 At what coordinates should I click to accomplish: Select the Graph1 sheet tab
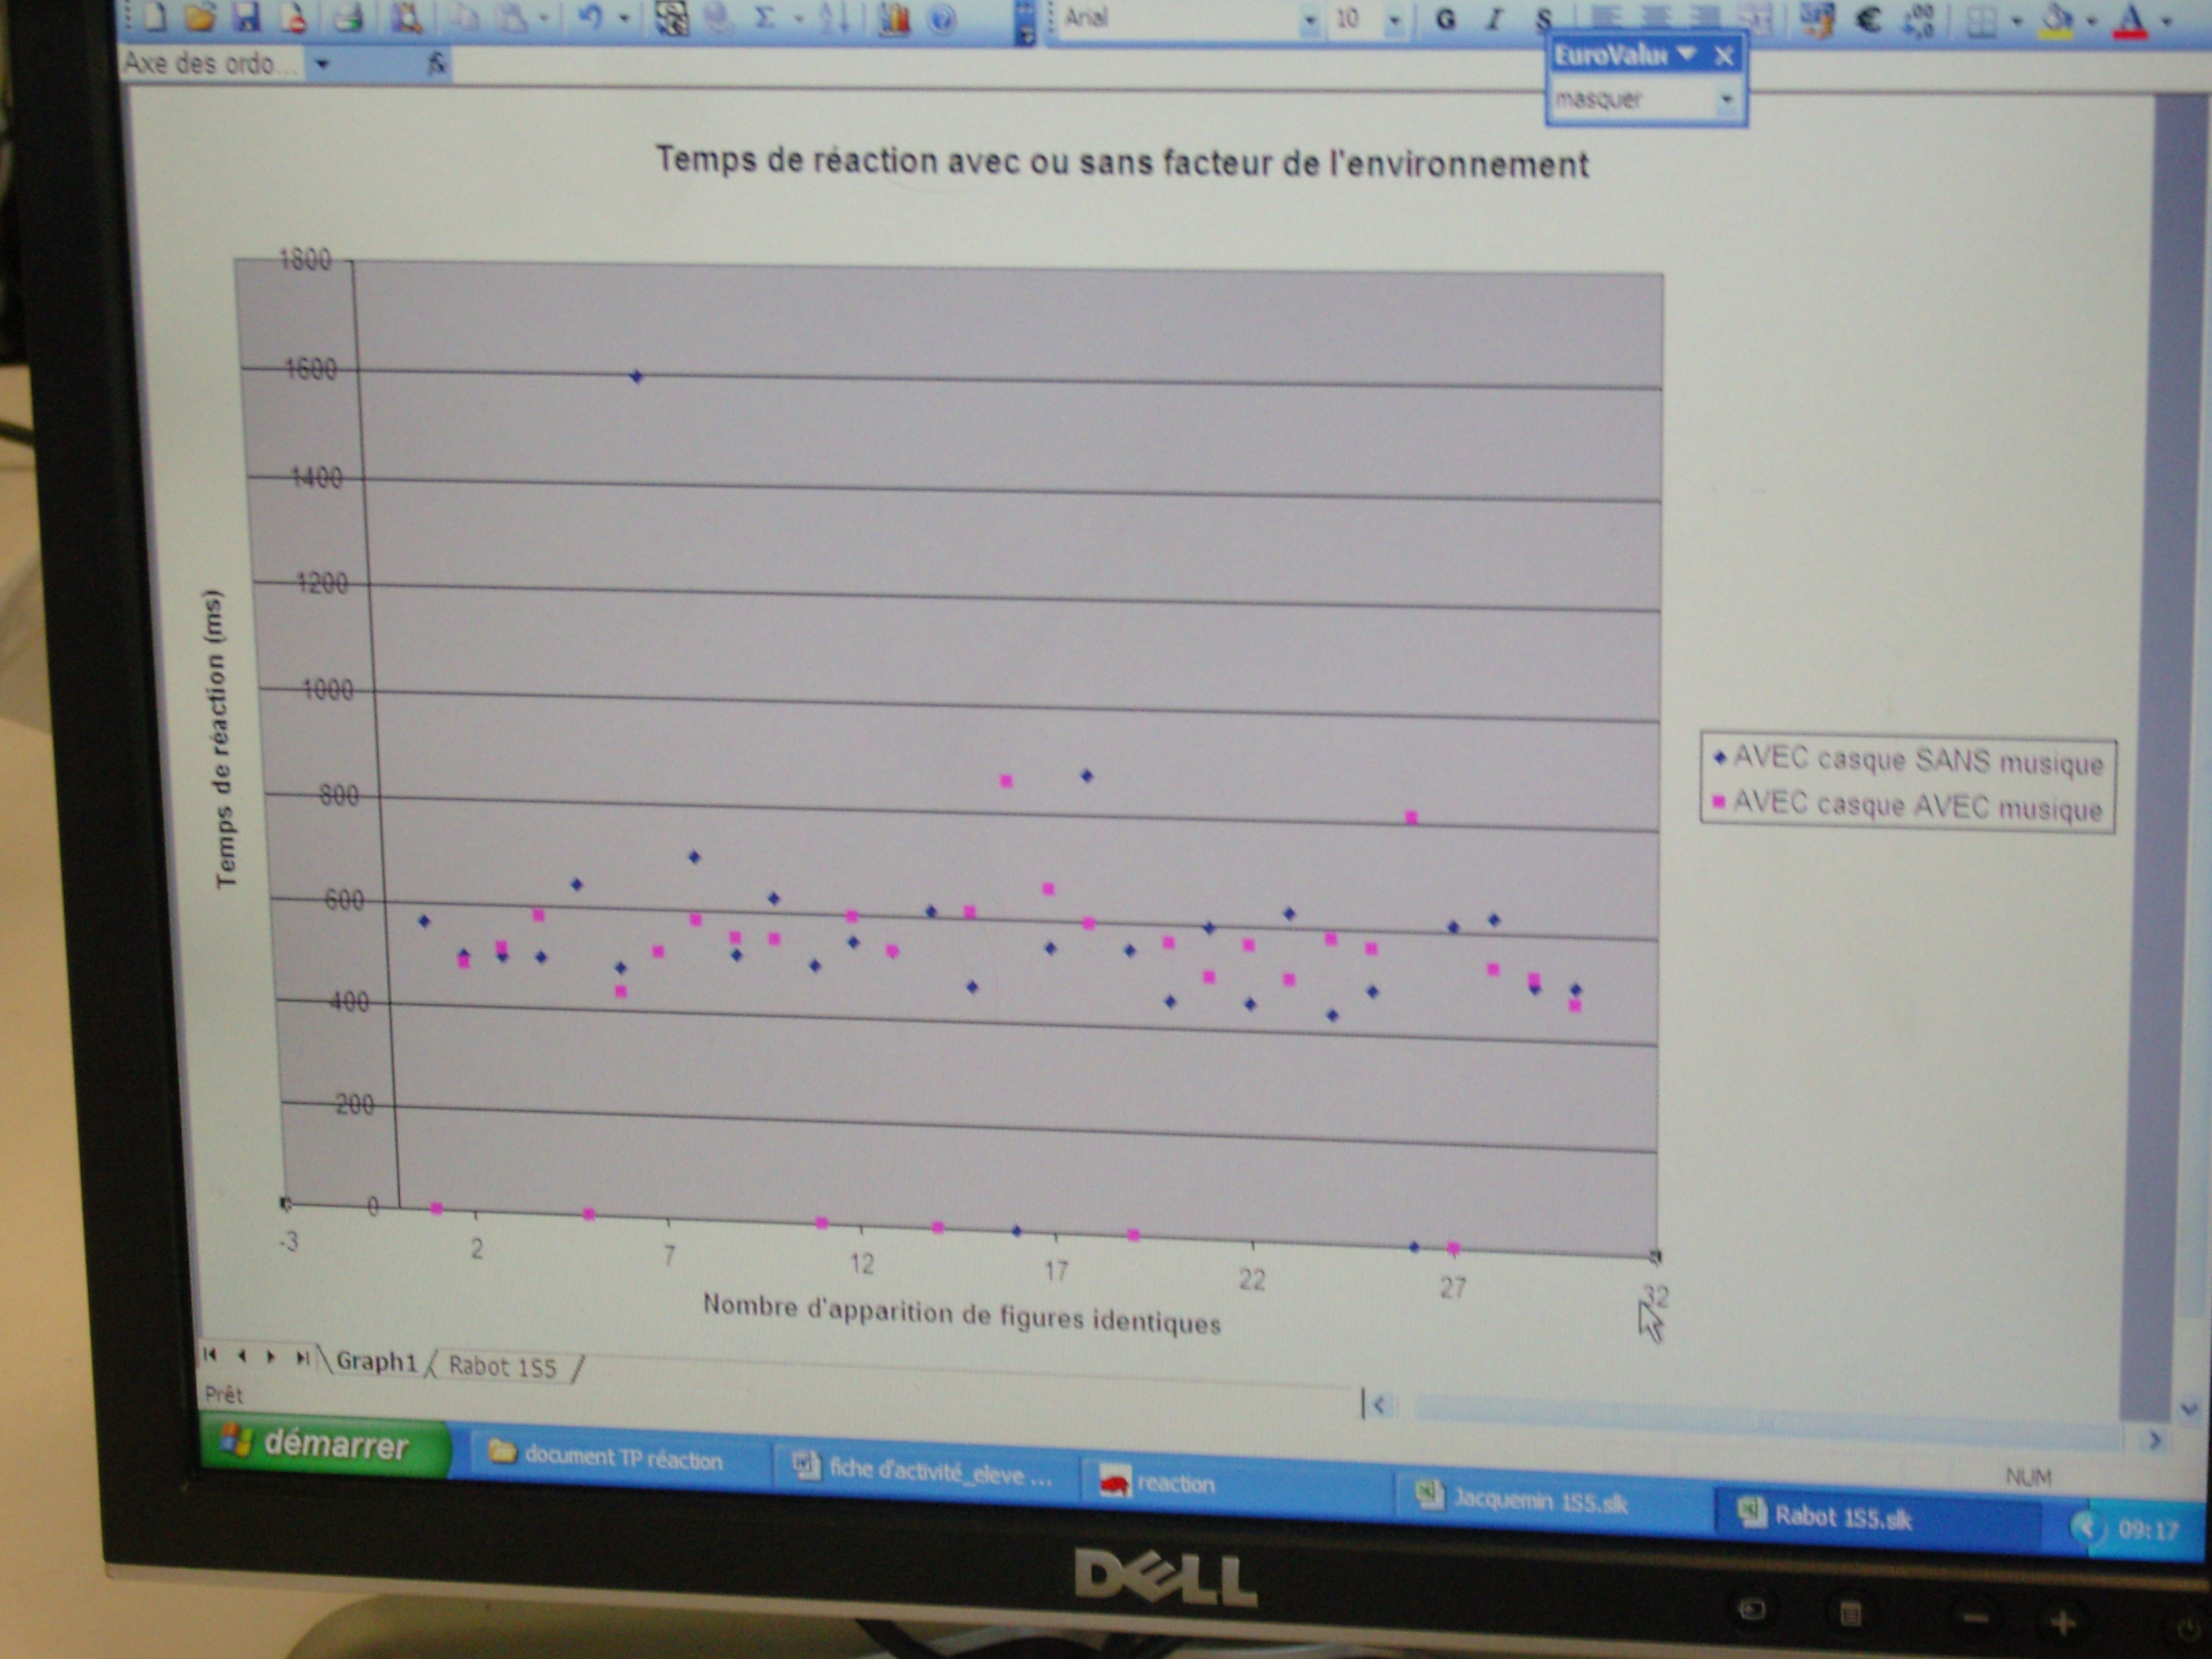pos(376,1361)
